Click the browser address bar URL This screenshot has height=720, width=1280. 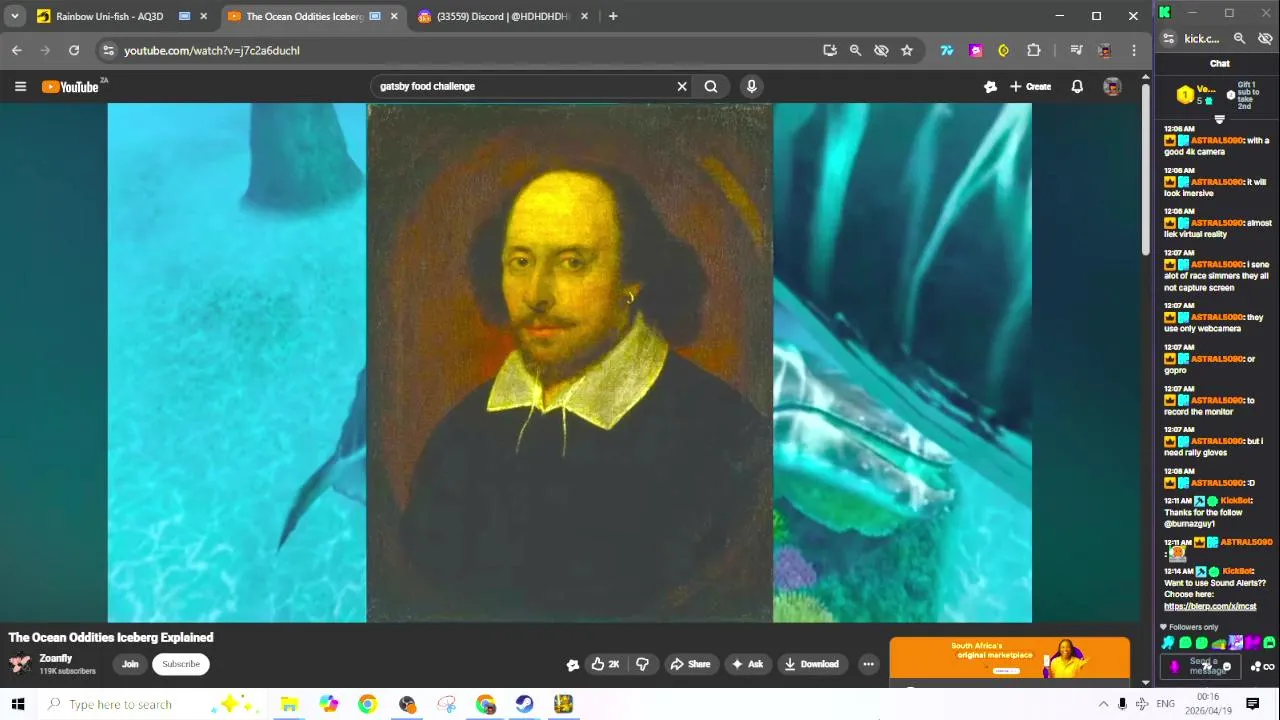[212, 50]
